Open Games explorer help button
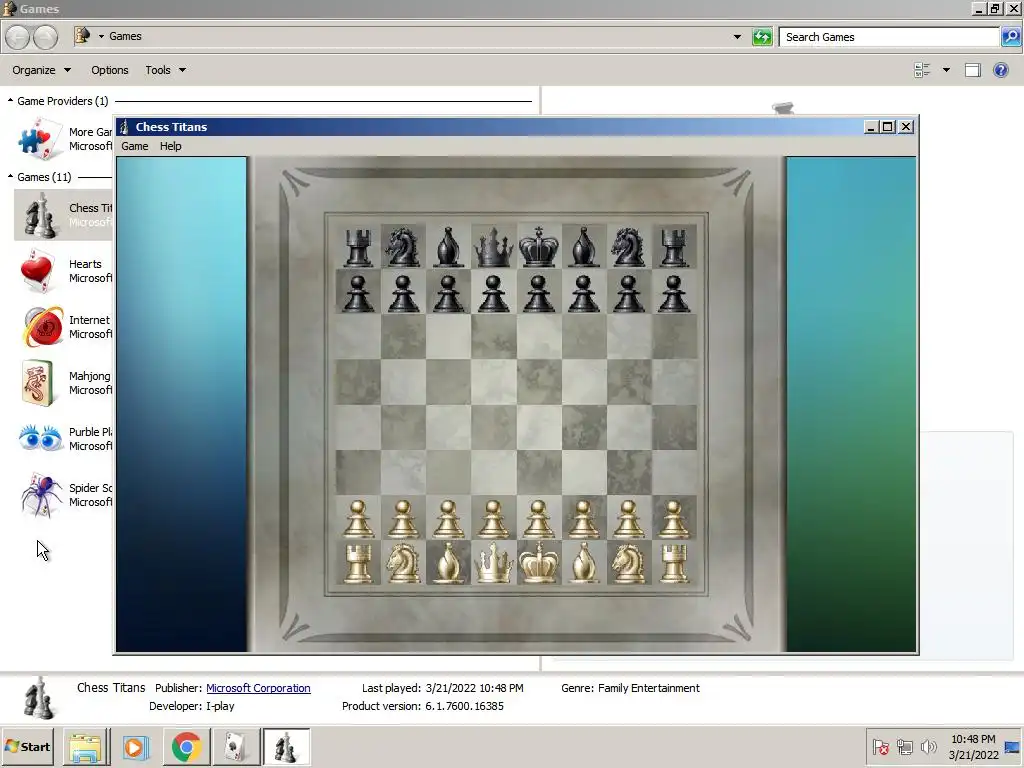This screenshot has height=768, width=1024. (1000, 70)
